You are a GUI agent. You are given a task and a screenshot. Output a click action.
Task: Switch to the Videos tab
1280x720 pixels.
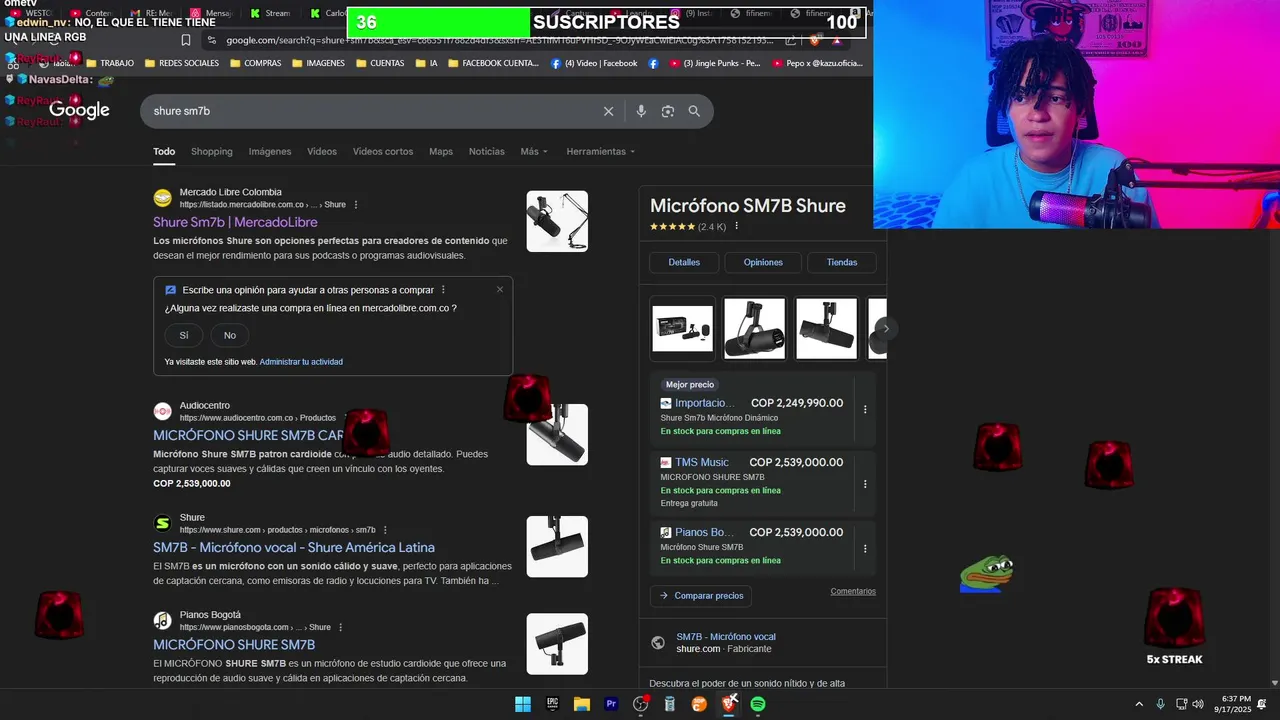[x=322, y=152]
